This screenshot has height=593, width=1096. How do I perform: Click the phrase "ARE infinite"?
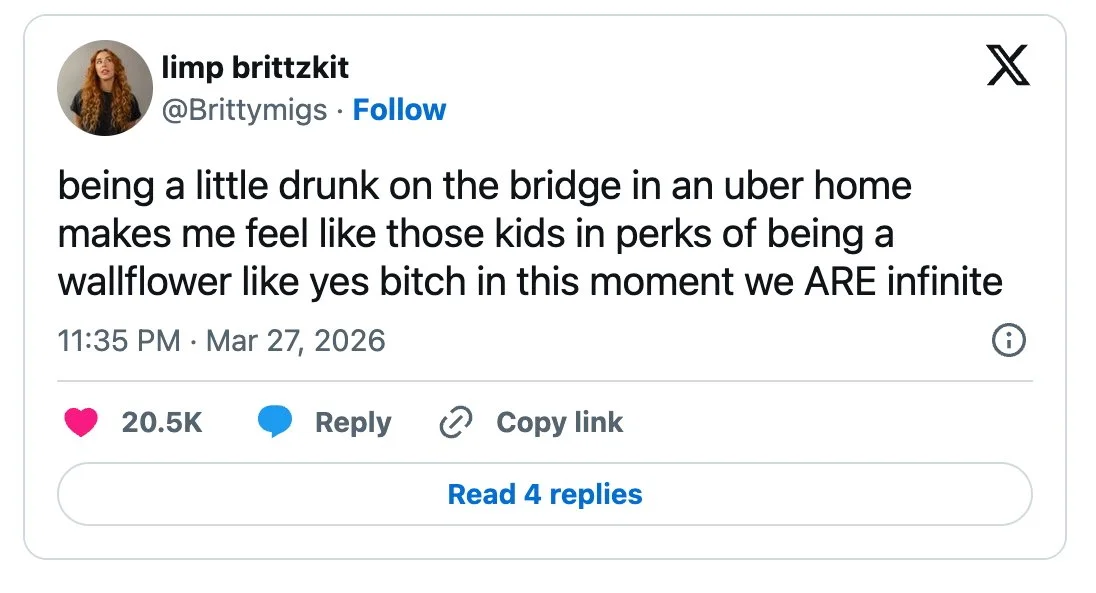tap(902, 282)
